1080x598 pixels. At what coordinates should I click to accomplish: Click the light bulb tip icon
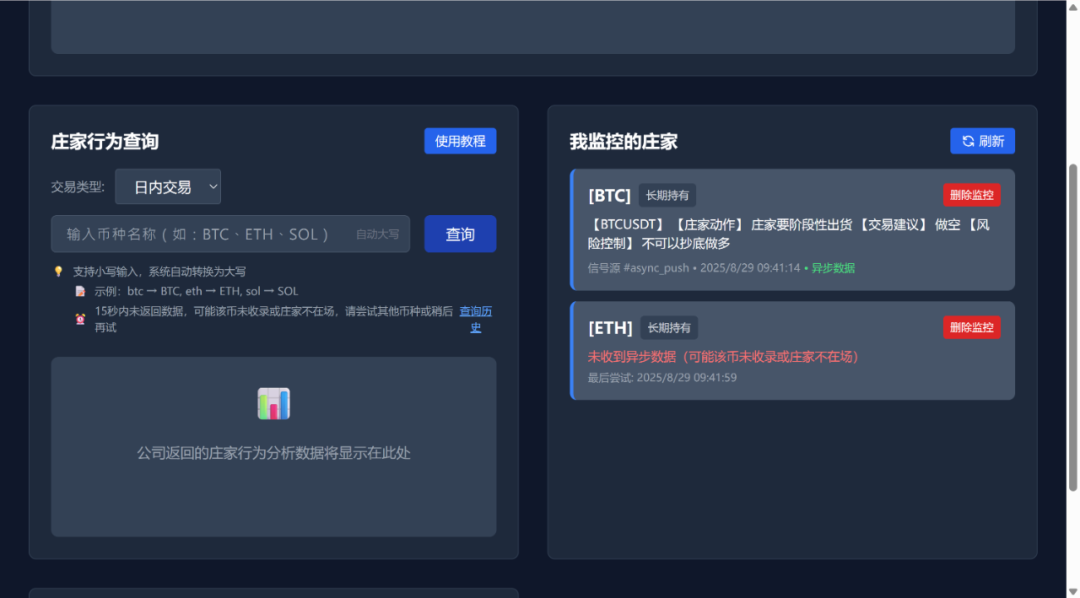coord(59,271)
